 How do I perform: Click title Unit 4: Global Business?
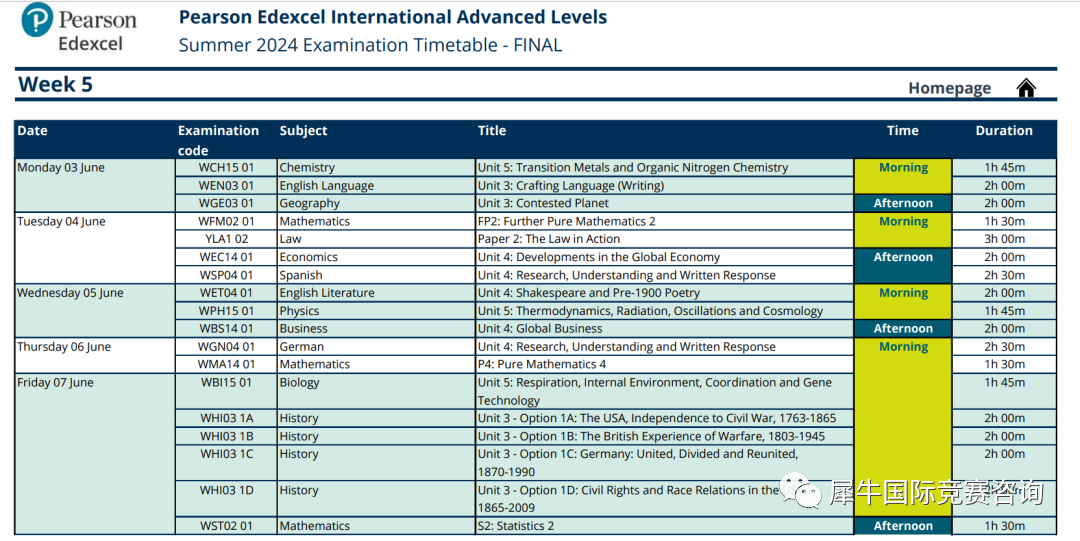point(540,329)
